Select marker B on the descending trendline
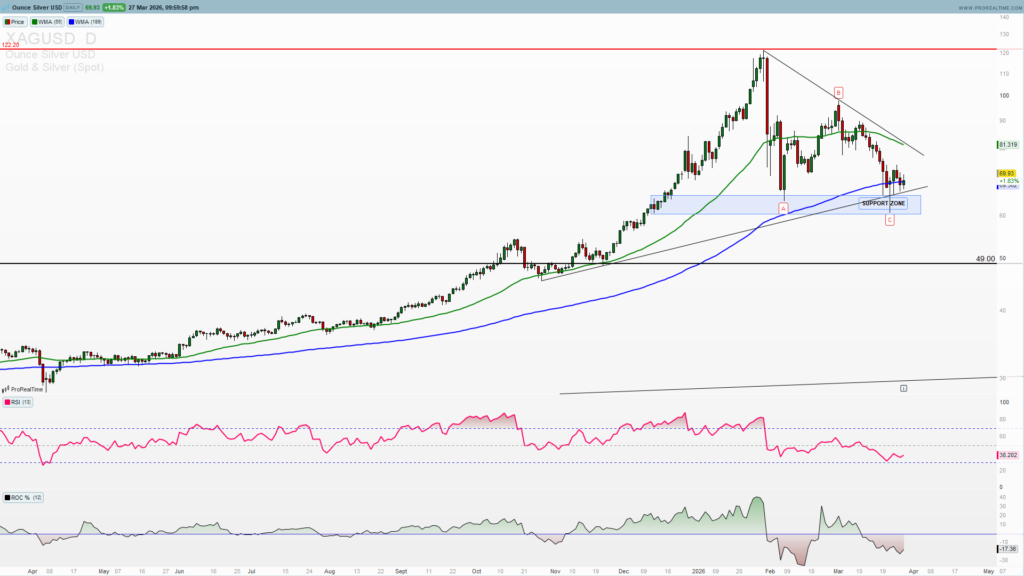 pos(839,92)
